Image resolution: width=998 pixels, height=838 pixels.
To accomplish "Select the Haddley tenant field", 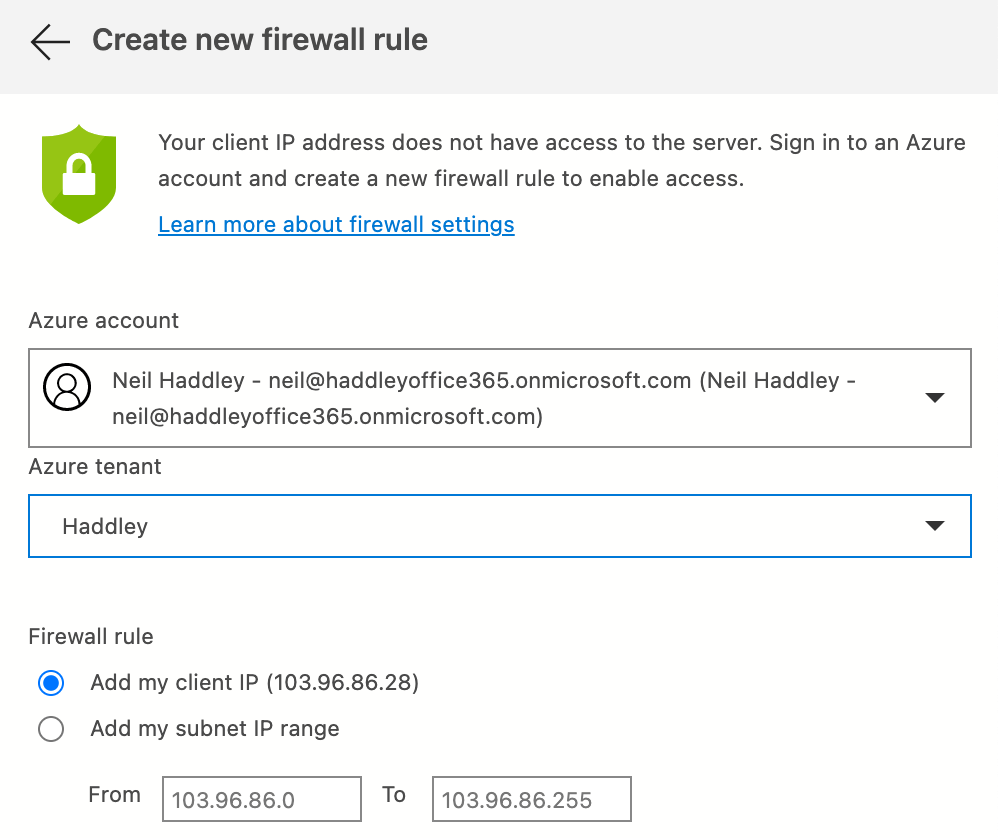I will point(480,526).
